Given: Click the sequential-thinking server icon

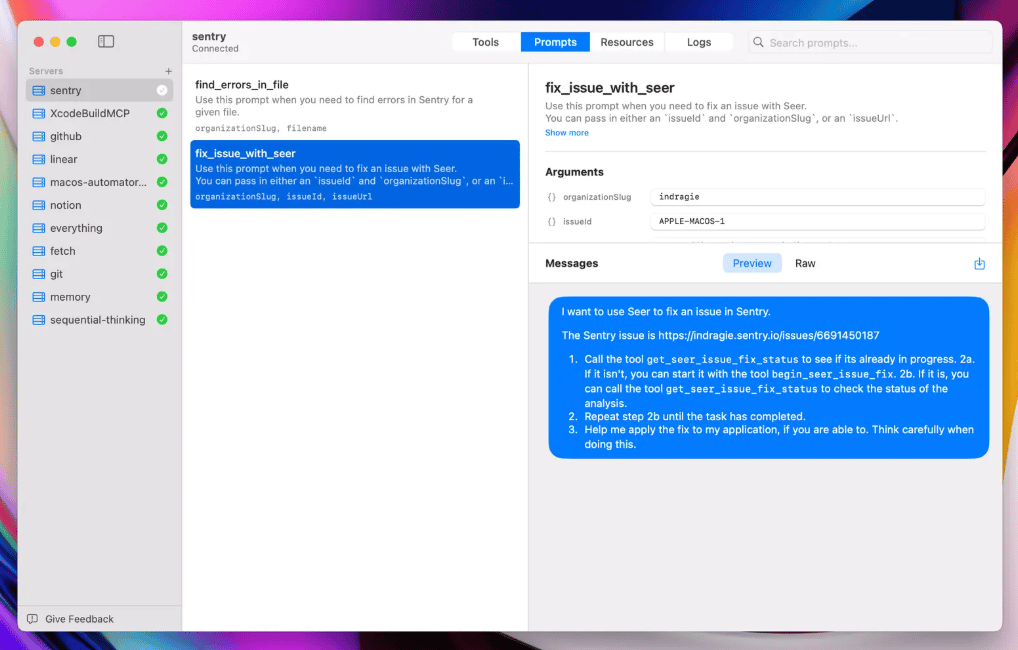Looking at the screenshot, I should pos(39,319).
